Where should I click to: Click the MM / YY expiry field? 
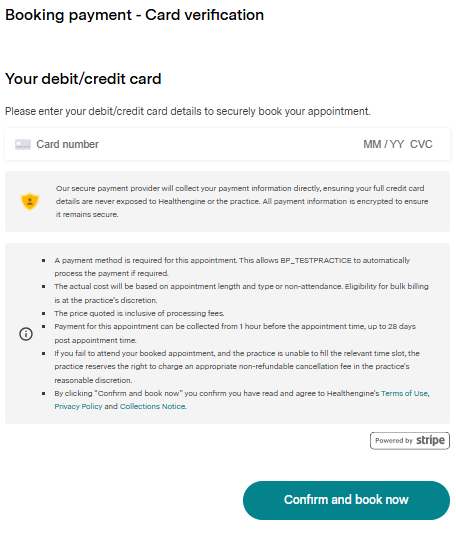(383, 144)
